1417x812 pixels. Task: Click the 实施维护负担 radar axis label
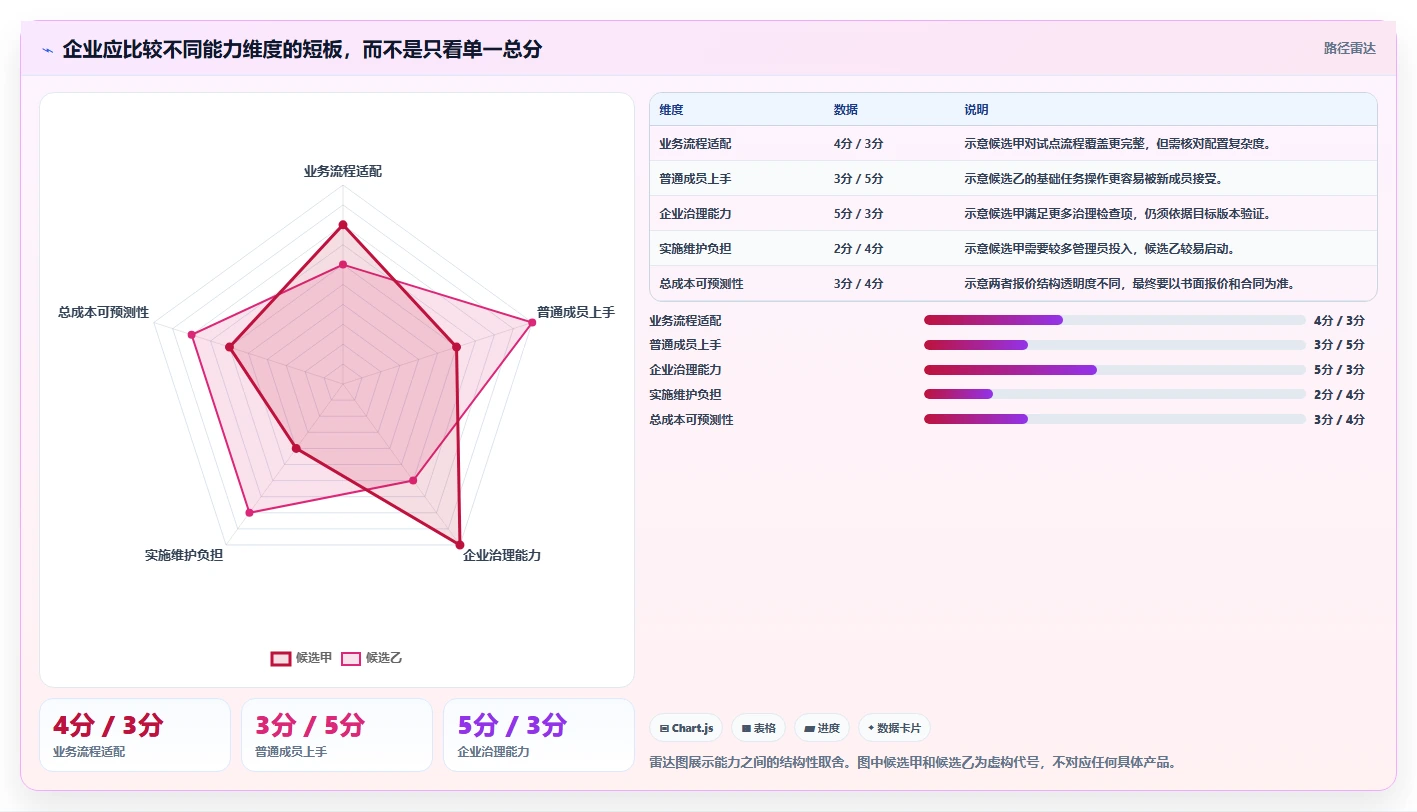[x=184, y=555]
